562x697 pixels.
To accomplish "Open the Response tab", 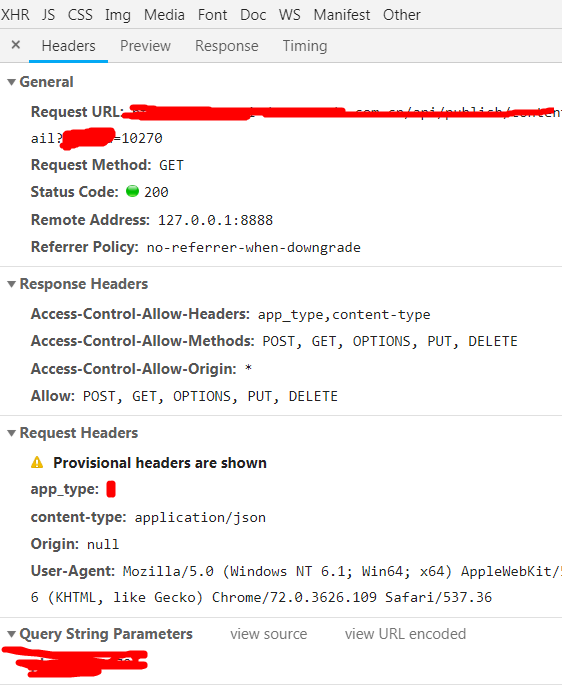I will [227, 46].
